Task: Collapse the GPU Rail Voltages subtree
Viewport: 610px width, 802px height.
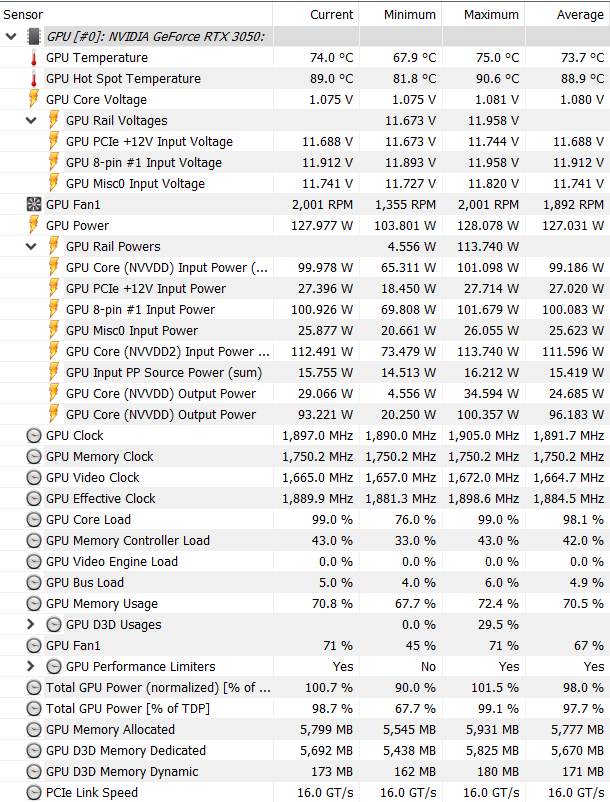Action: pos(31,121)
